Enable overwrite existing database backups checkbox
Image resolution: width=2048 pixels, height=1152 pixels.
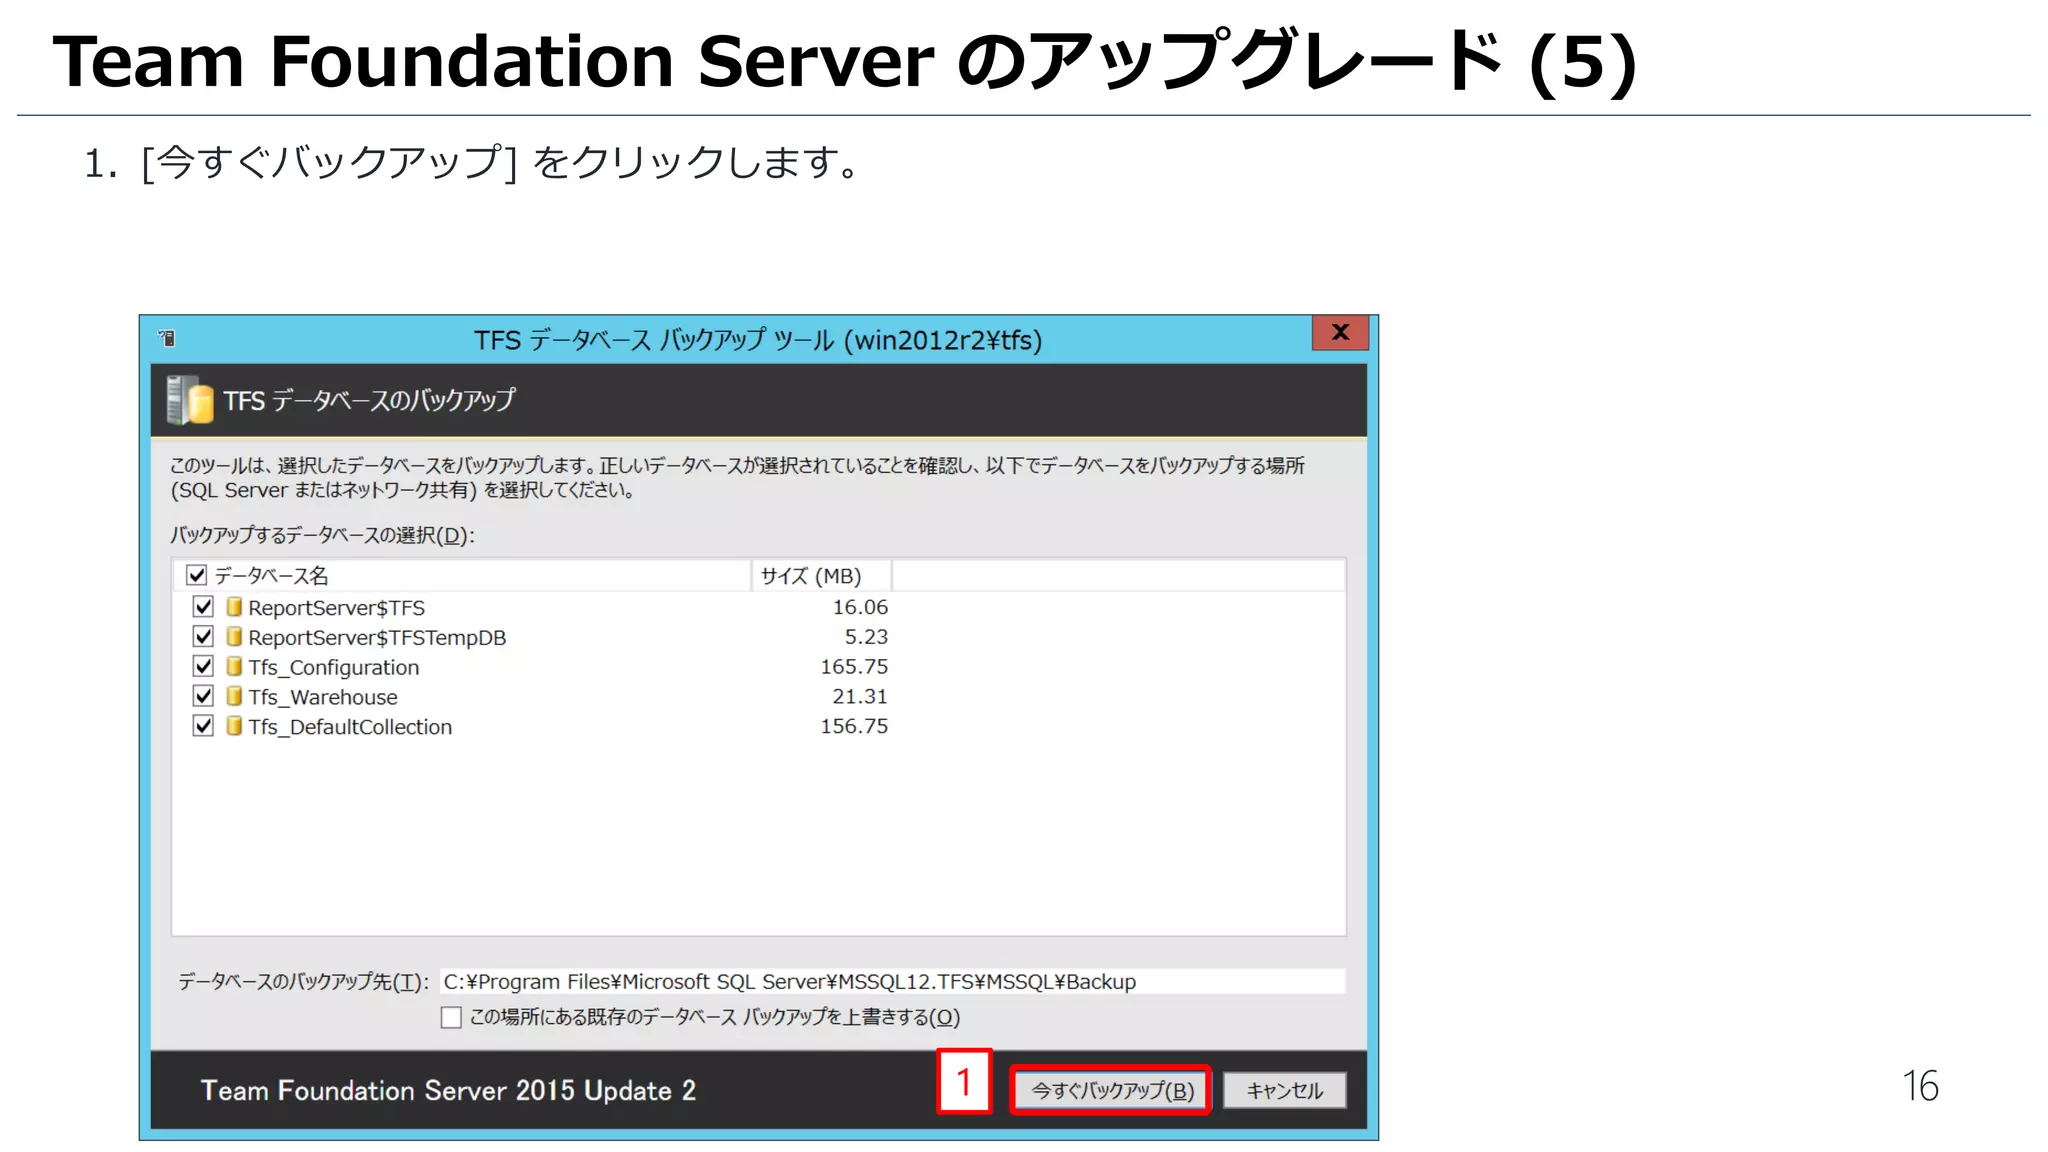pos(451,1017)
